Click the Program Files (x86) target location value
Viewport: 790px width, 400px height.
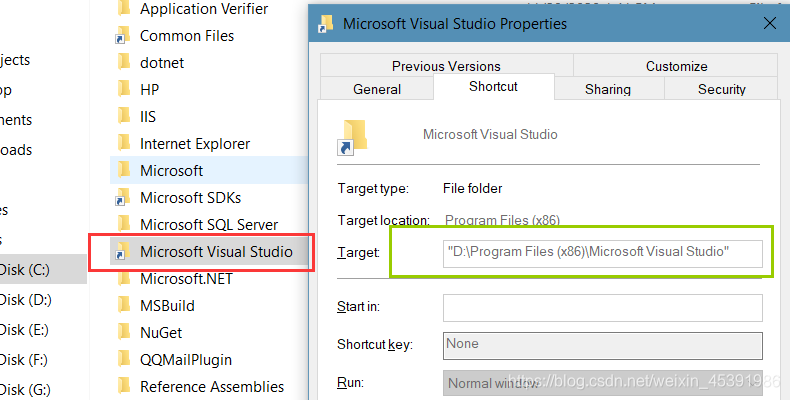click(502, 220)
